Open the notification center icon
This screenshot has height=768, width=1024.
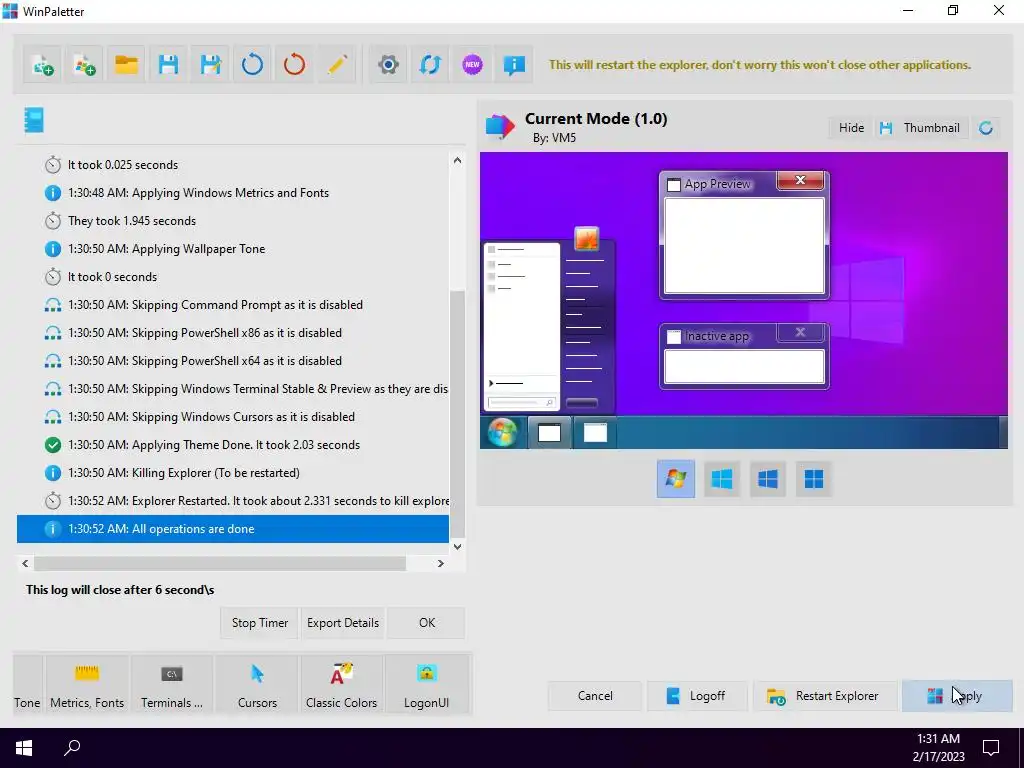991,748
